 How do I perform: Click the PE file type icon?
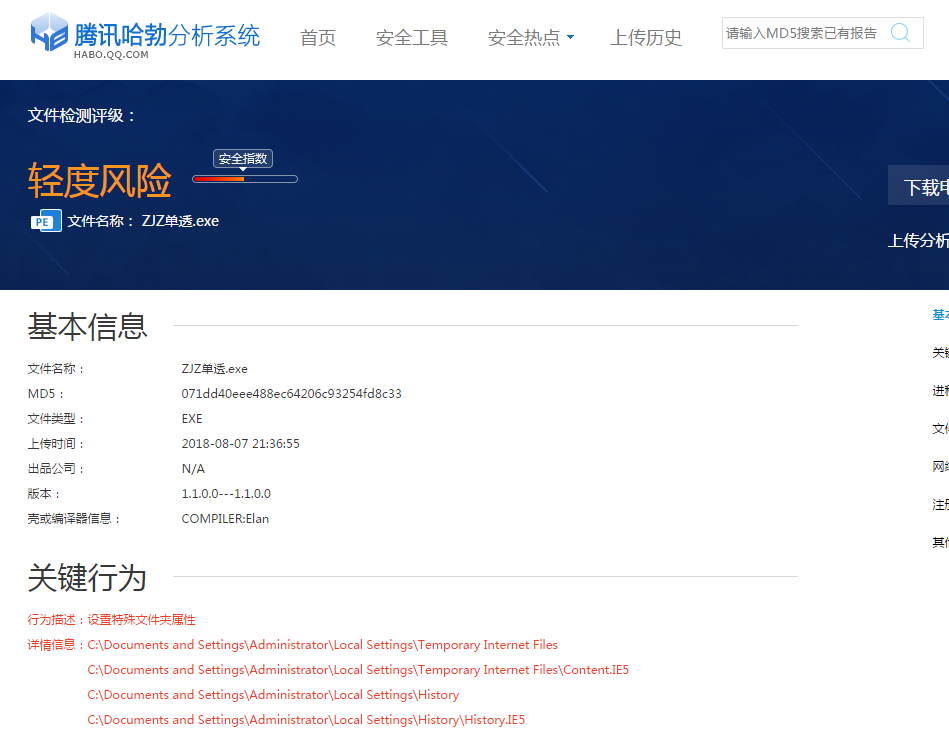[x=46, y=221]
